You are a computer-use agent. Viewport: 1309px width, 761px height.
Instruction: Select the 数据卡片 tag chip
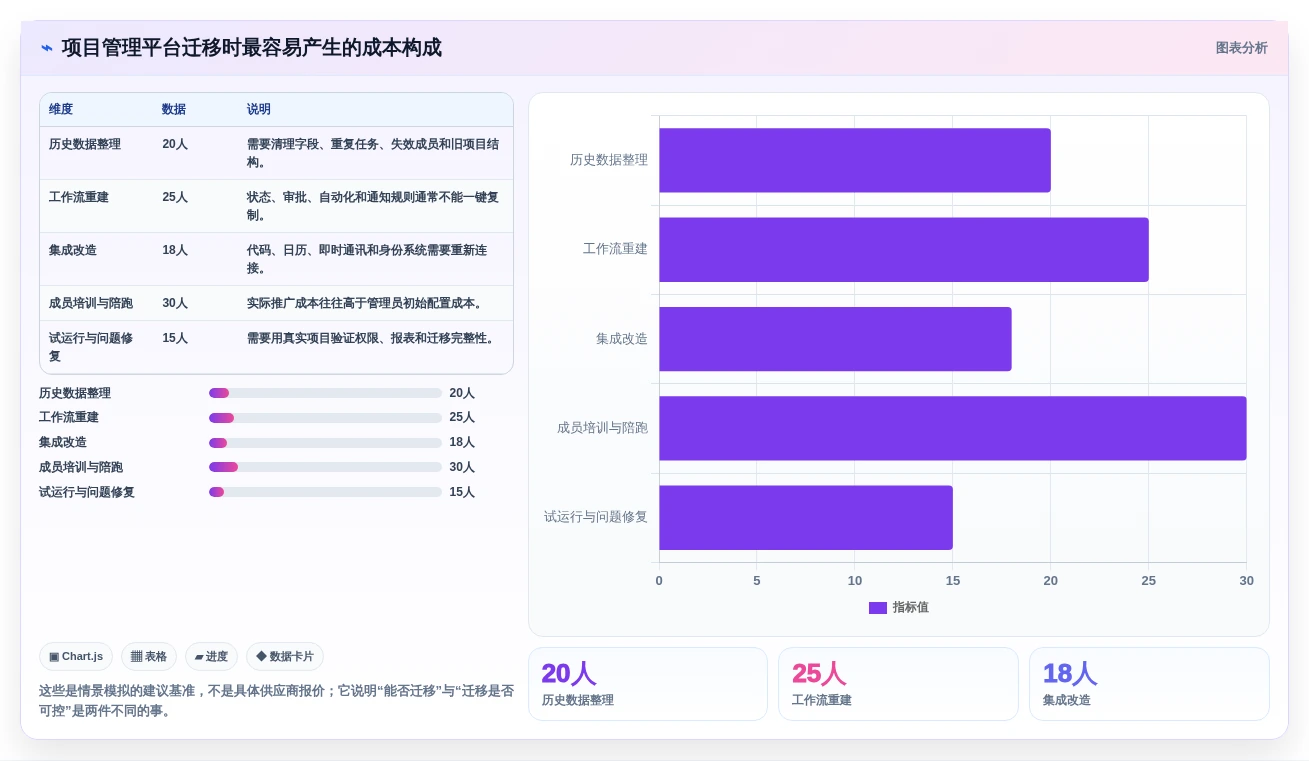point(285,656)
